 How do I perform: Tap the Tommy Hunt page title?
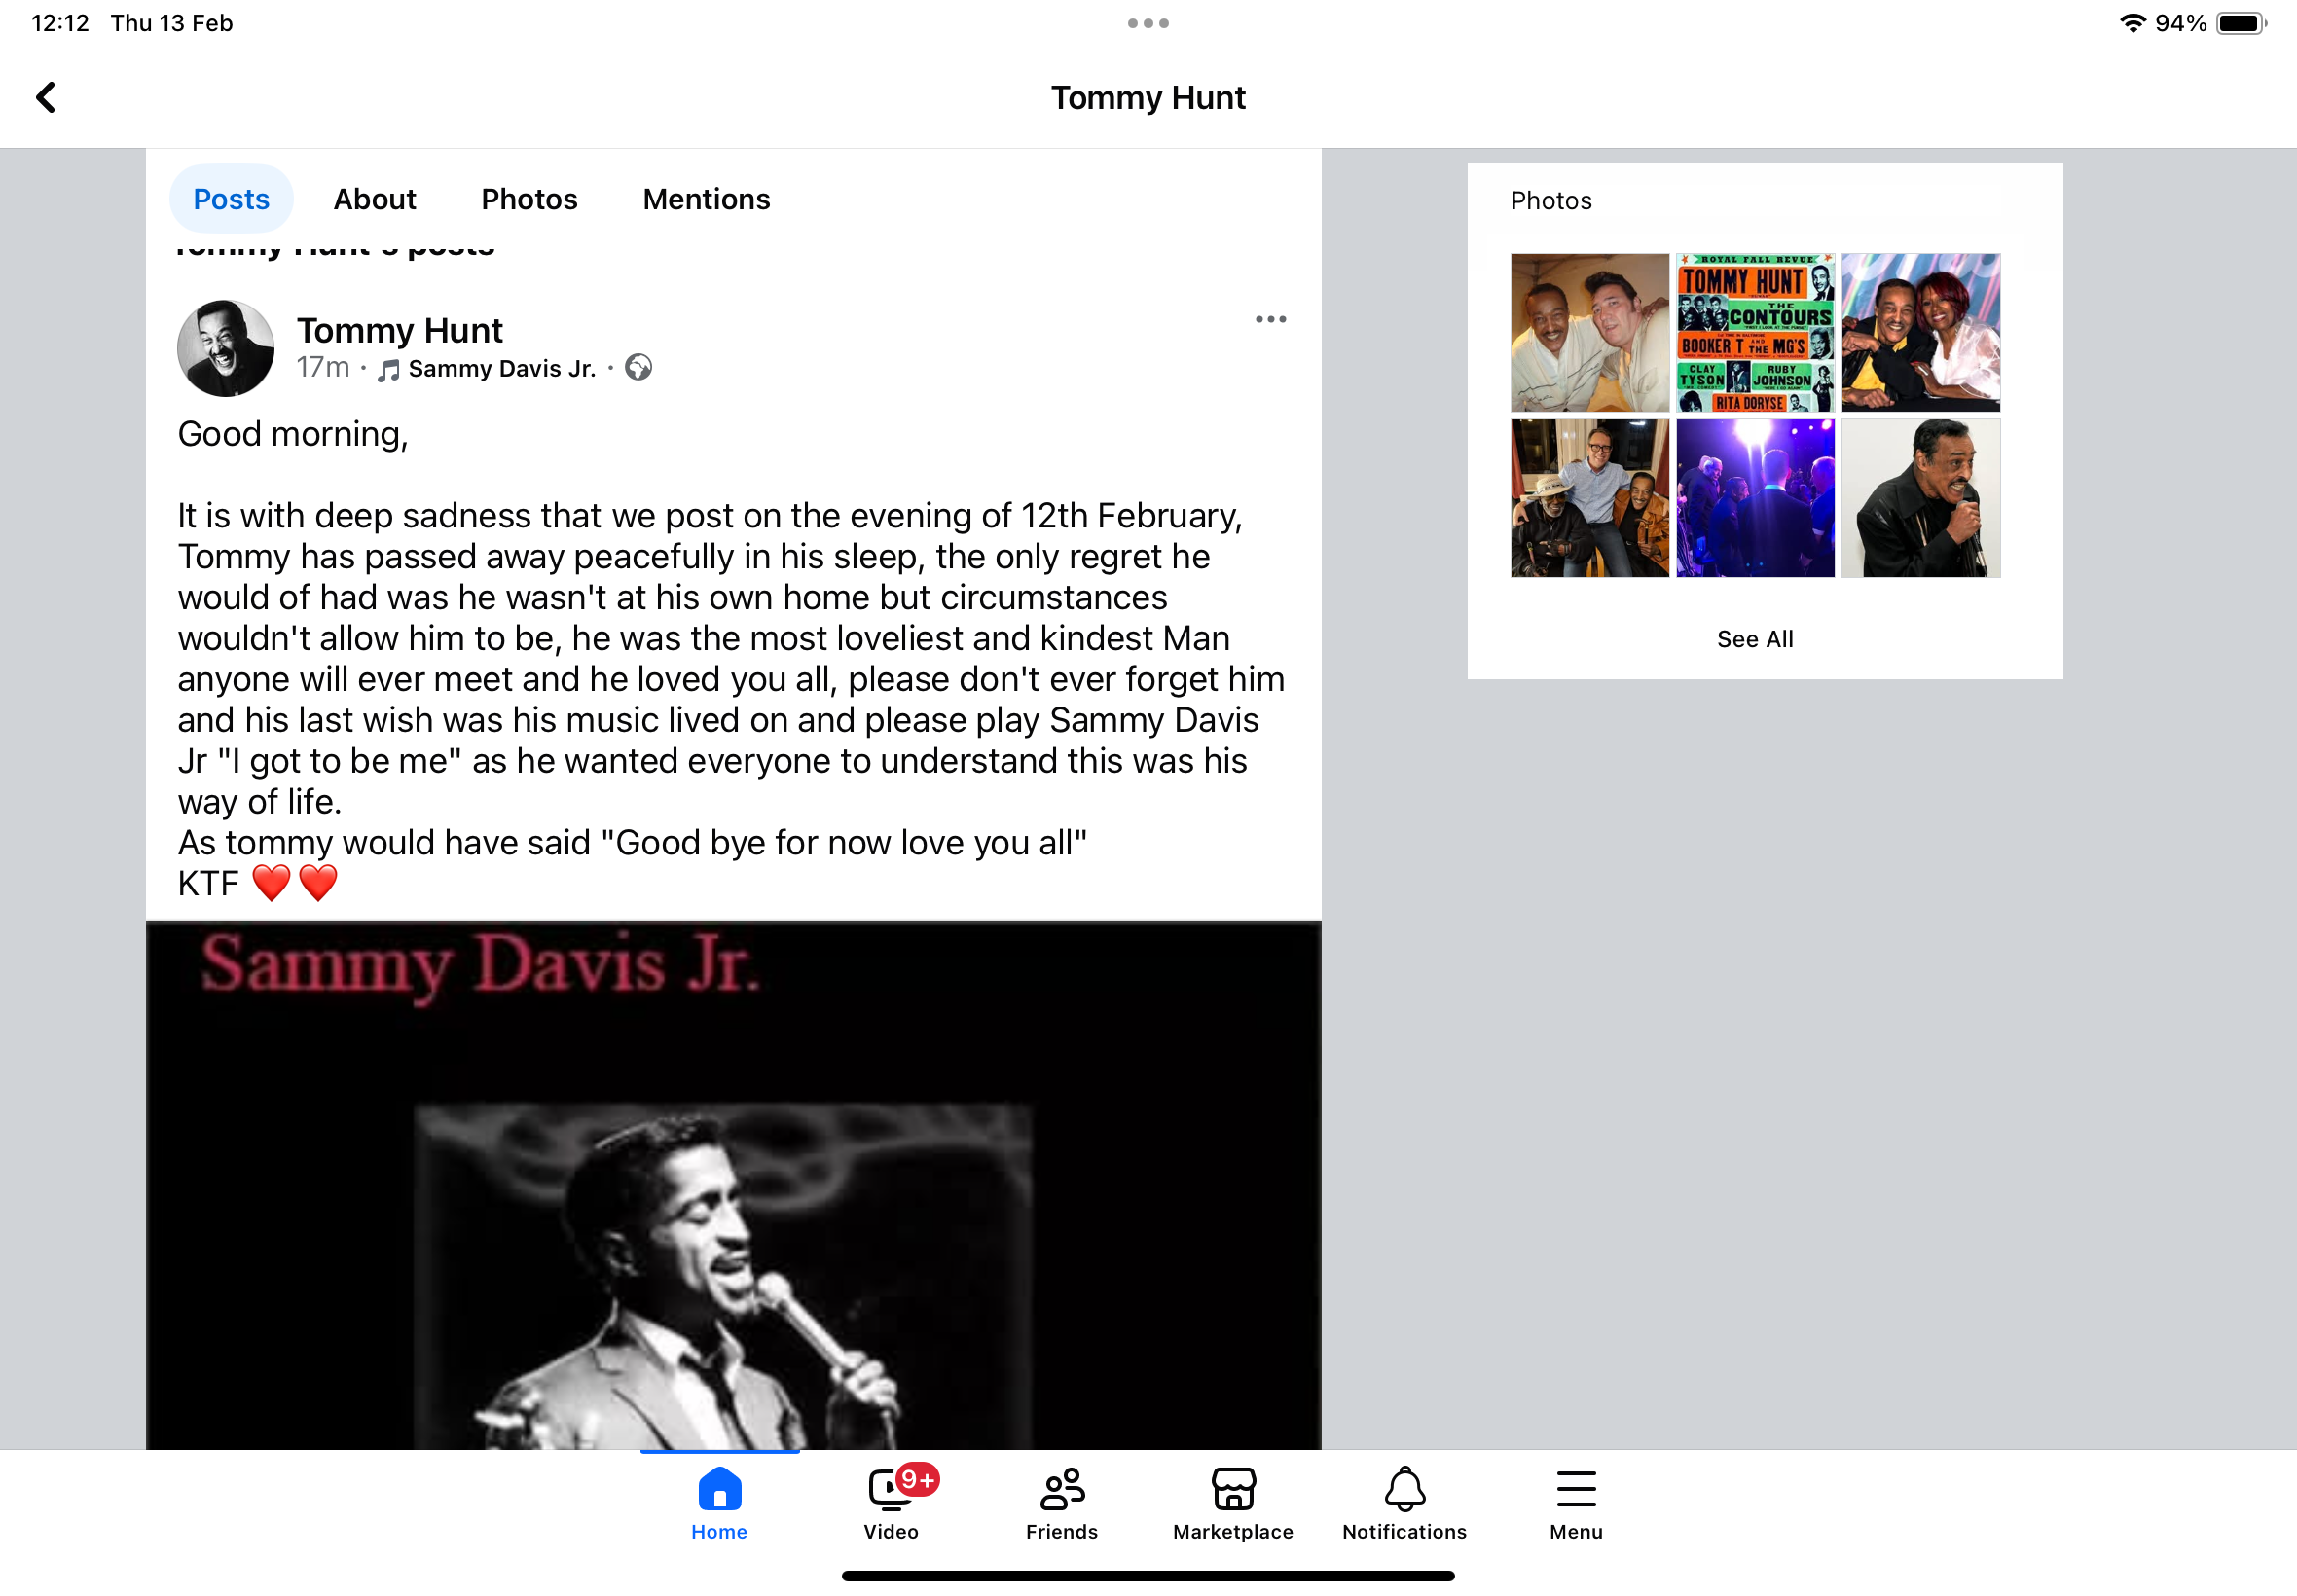click(x=1148, y=97)
